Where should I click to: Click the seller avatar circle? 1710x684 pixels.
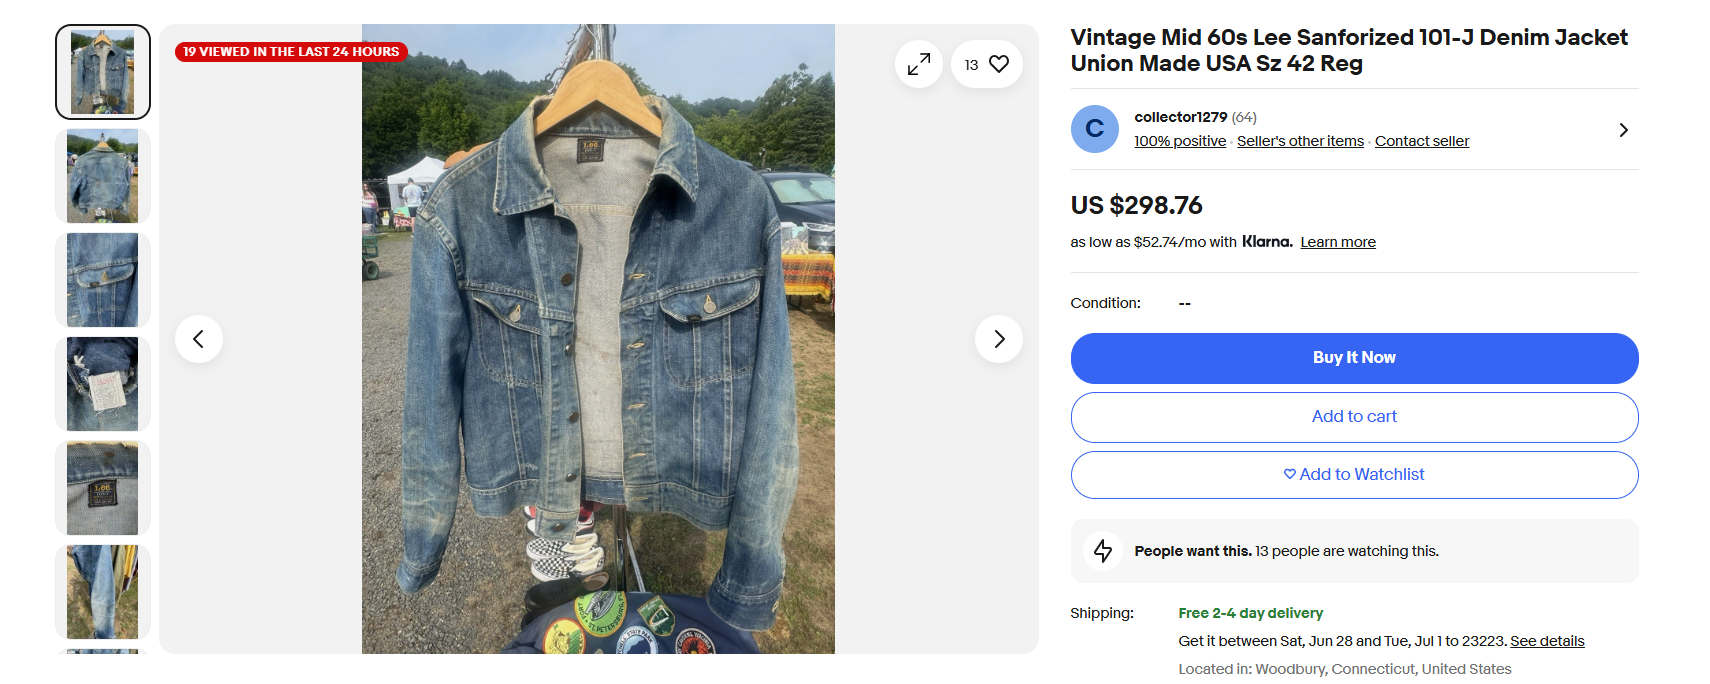click(1094, 129)
